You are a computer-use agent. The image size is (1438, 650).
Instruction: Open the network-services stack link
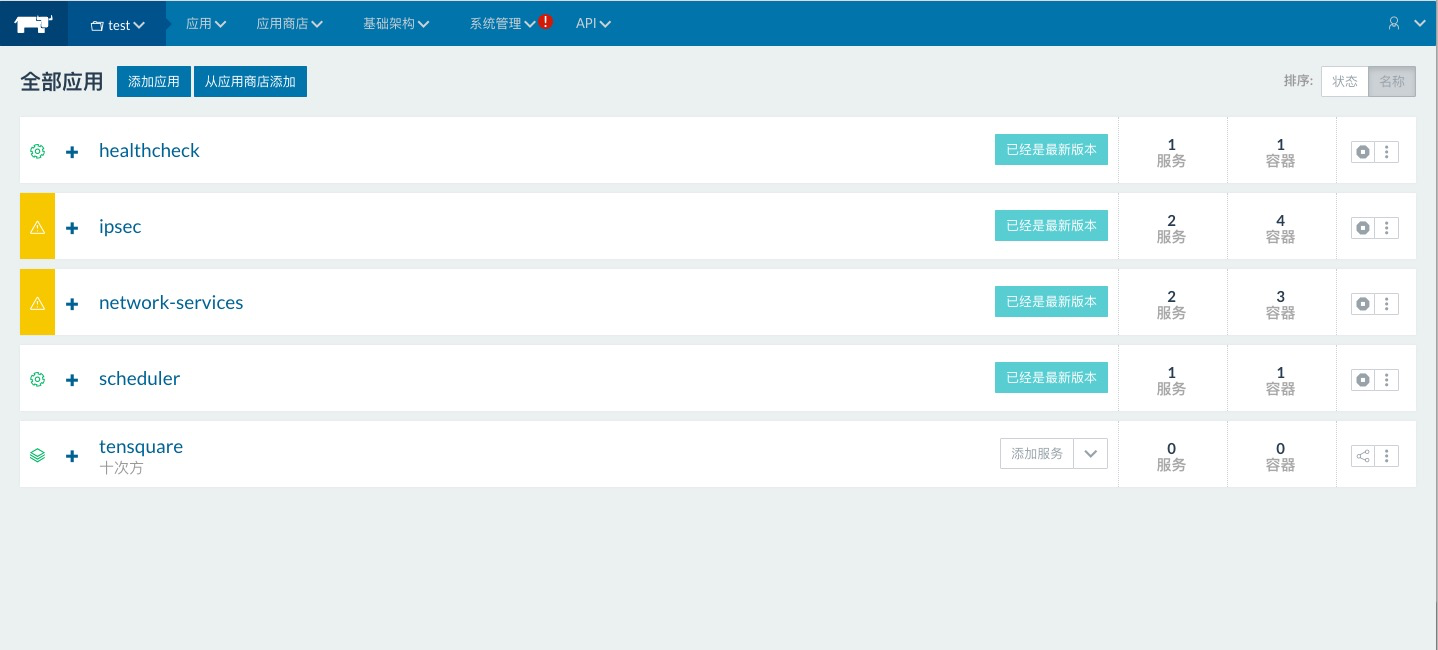tap(171, 303)
